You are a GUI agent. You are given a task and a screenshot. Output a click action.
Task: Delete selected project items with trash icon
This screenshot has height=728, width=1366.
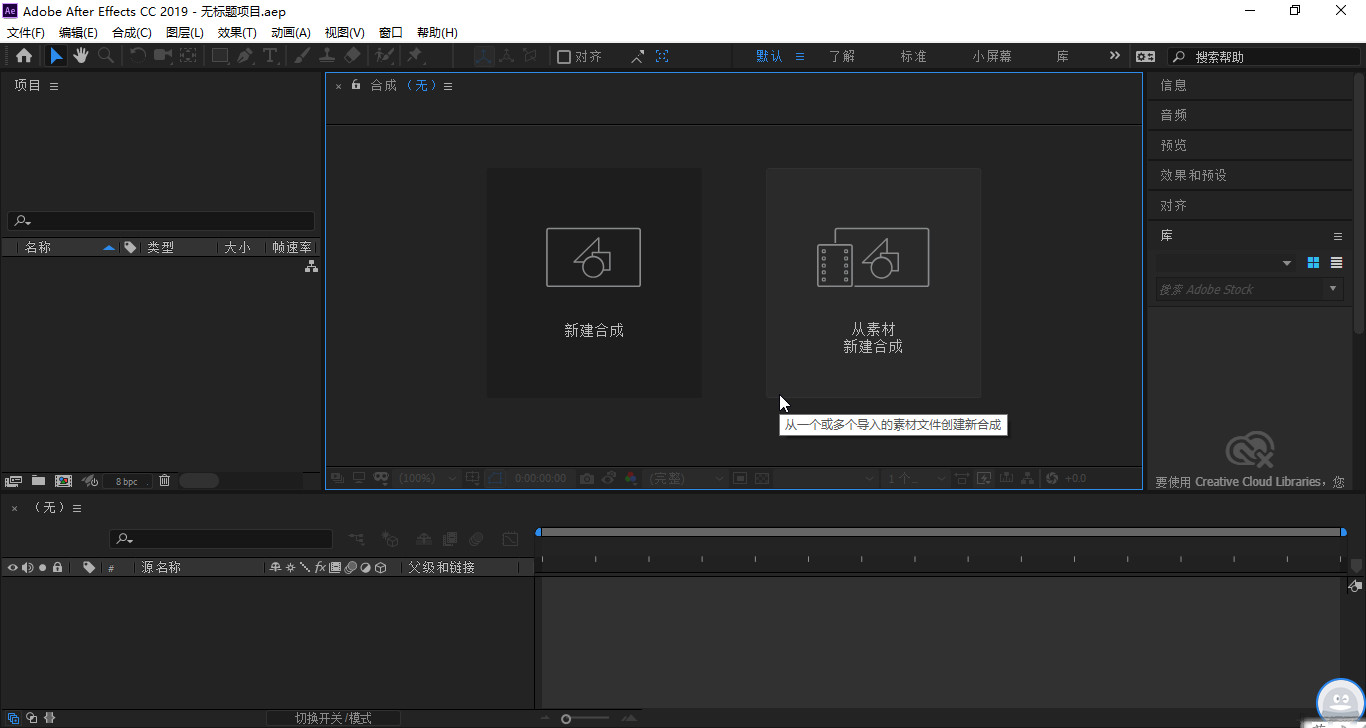click(165, 481)
